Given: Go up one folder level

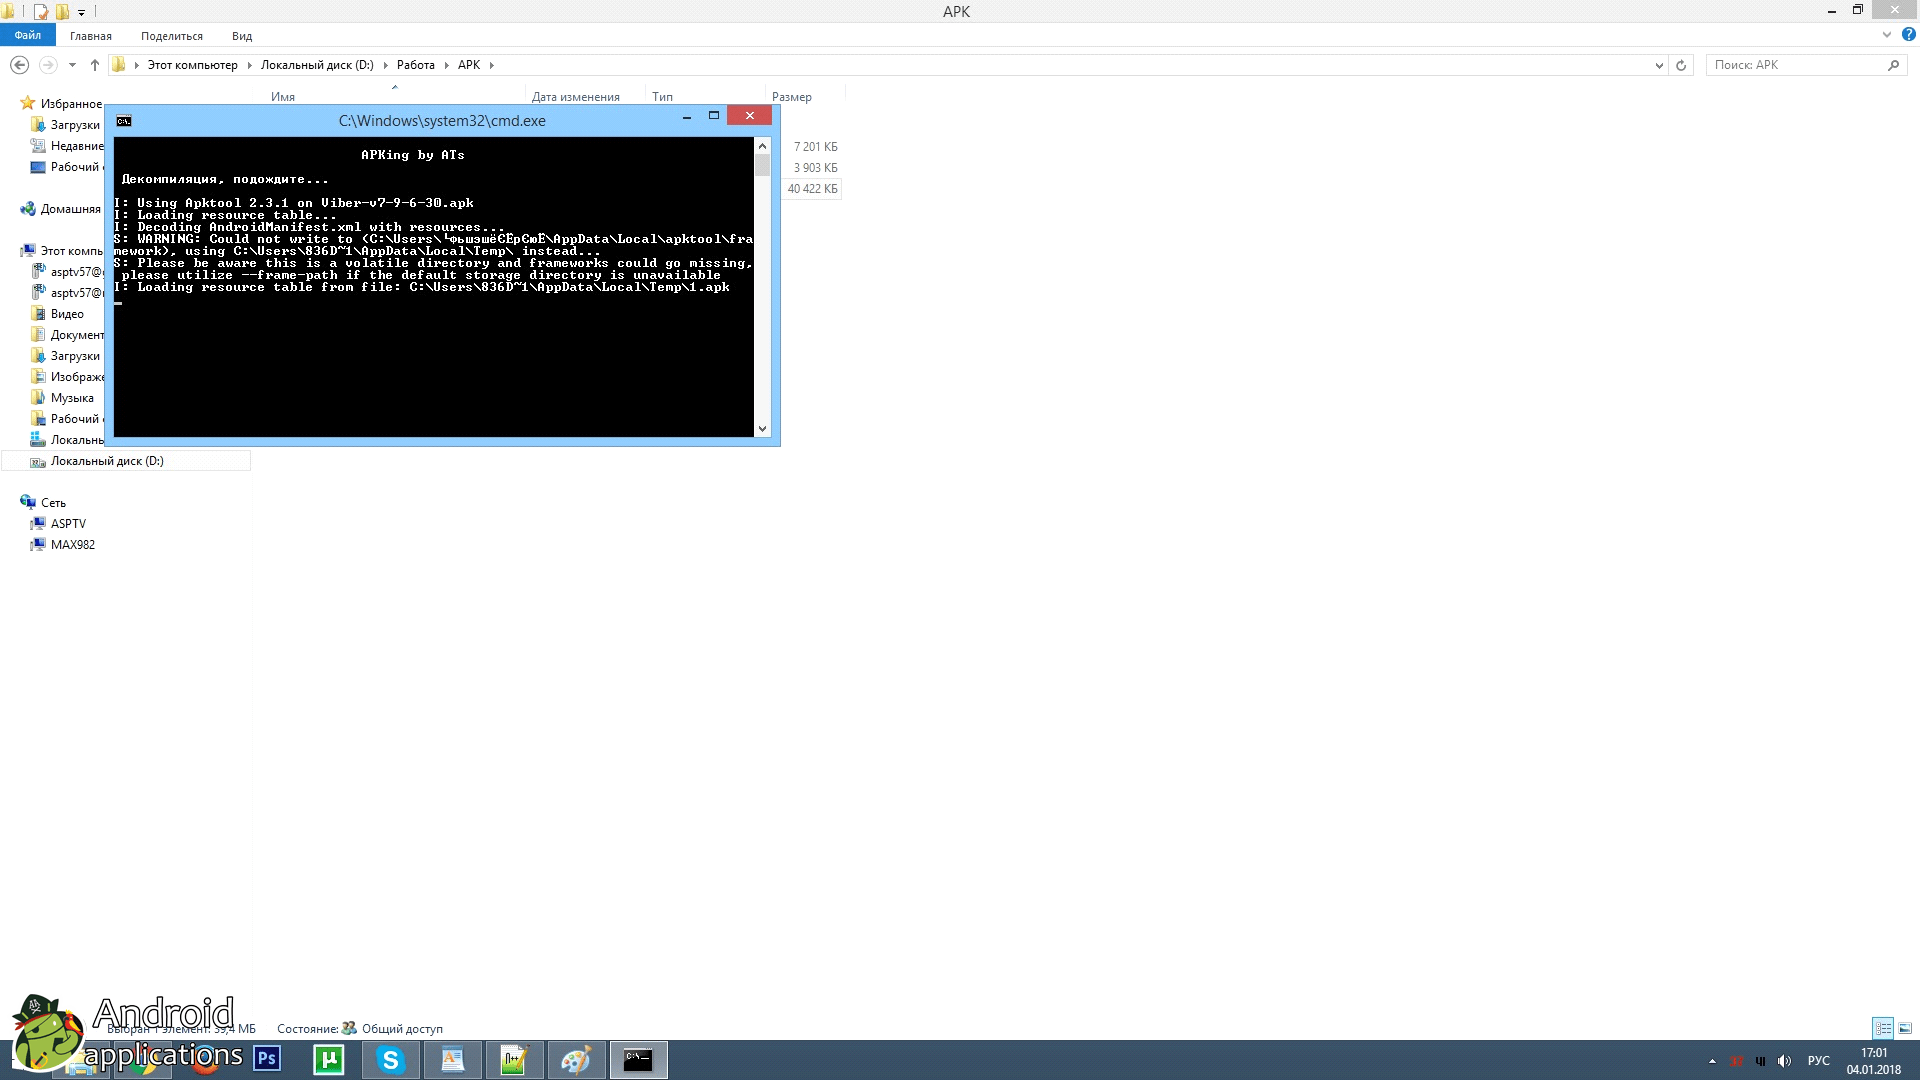Looking at the screenshot, I should [x=95, y=65].
